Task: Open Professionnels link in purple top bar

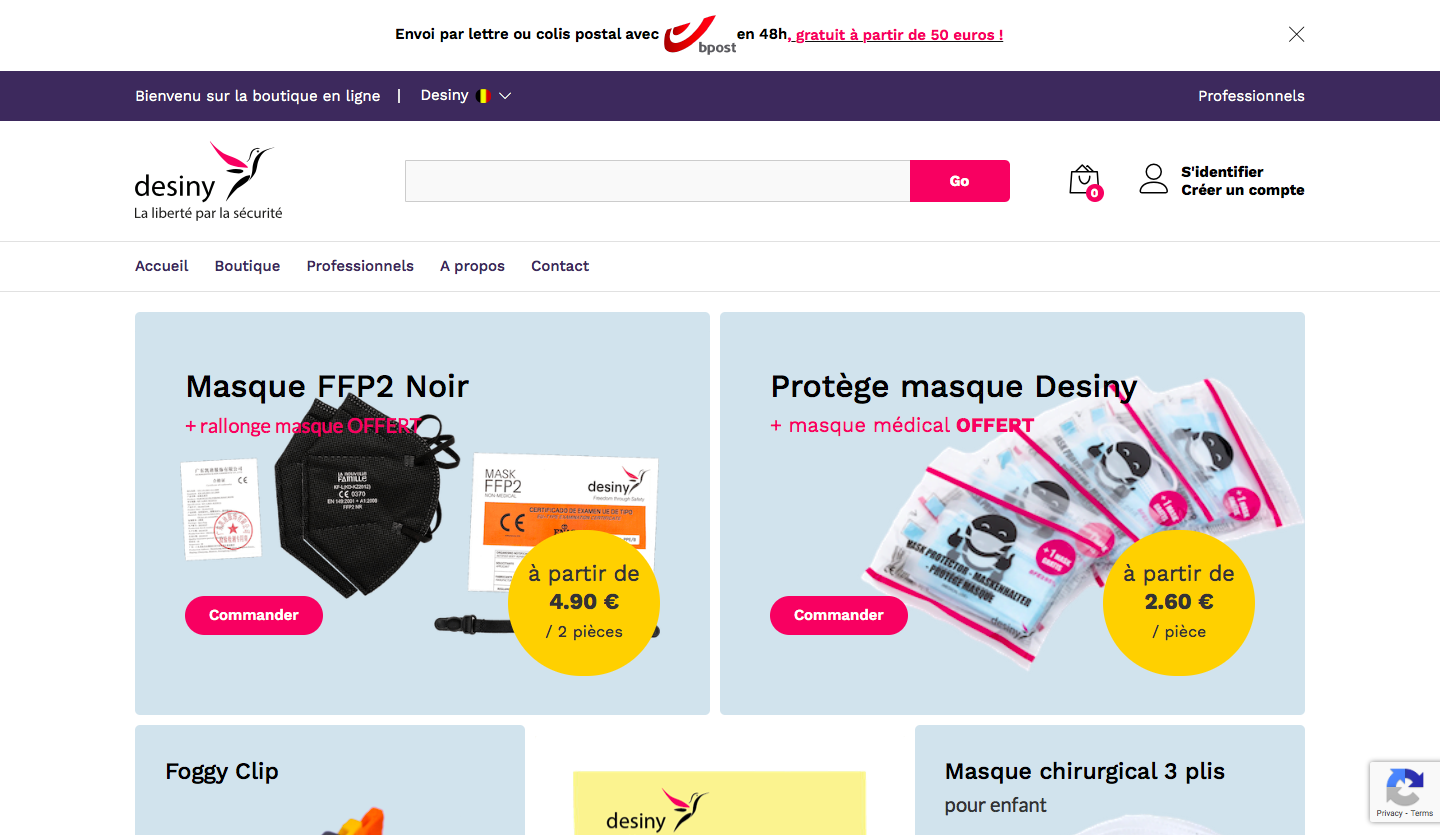Action: point(1251,96)
